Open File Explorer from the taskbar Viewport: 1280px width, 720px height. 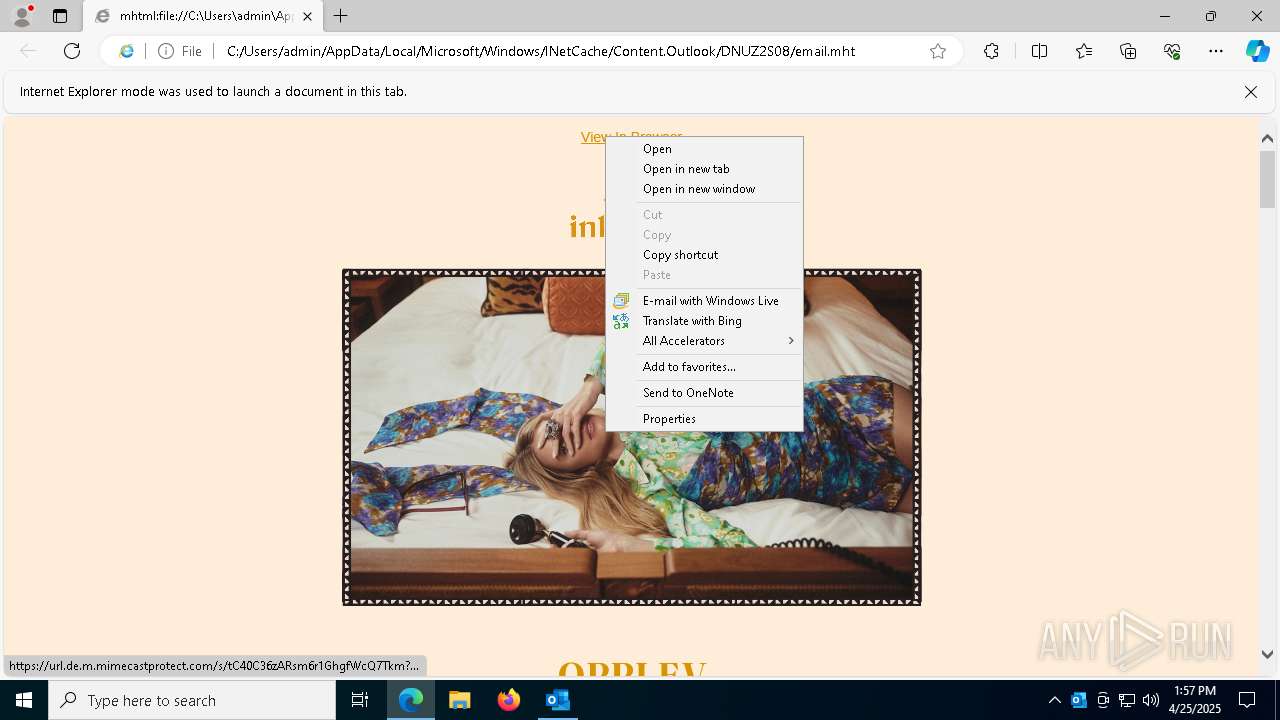(x=460, y=700)
